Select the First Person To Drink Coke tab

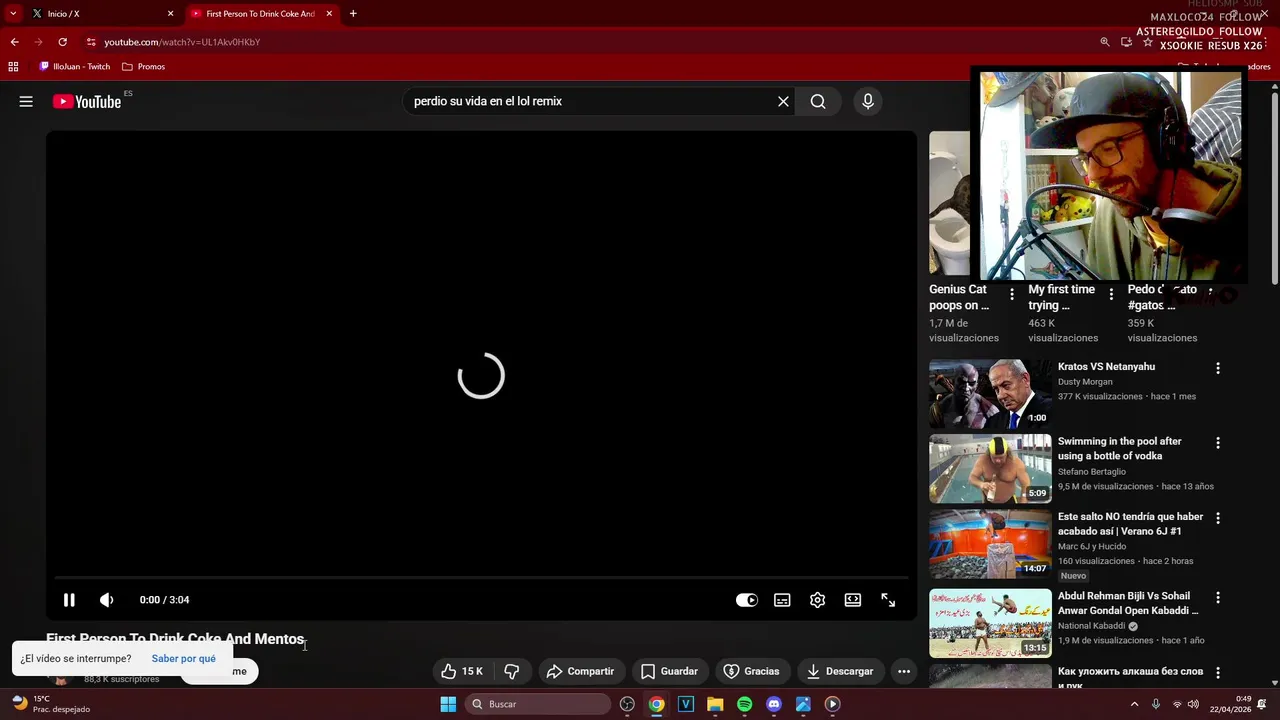click(260, 14)
